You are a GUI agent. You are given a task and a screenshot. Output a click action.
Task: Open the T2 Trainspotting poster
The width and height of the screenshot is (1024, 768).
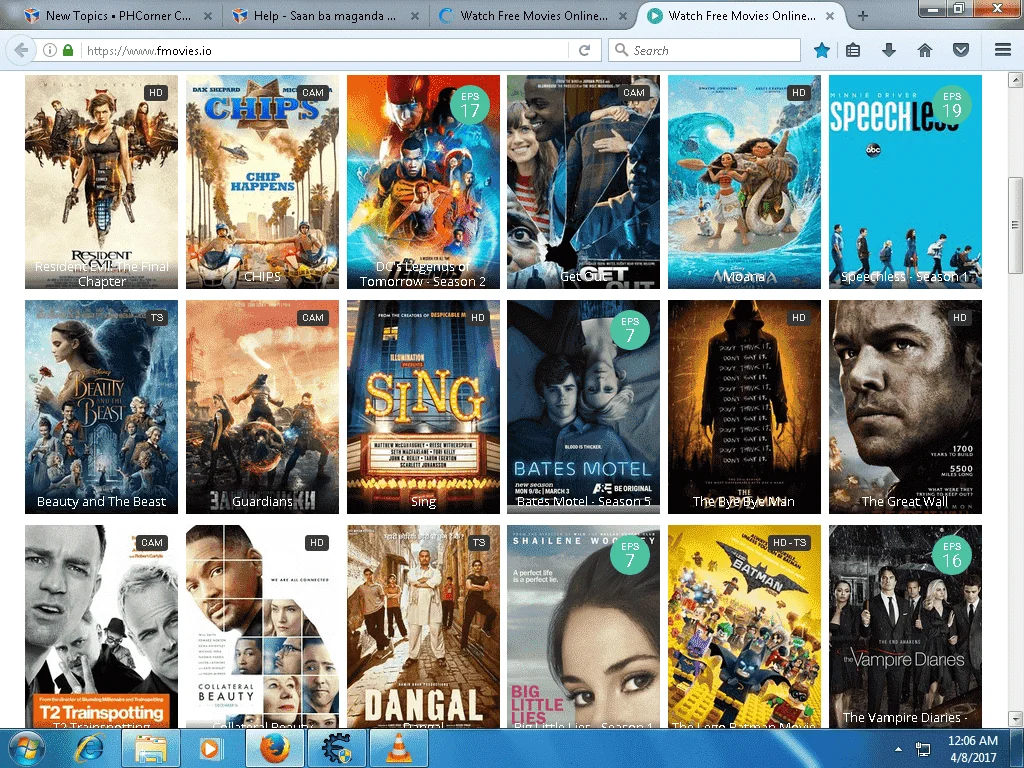pyautogui.click(x=101, y=626)
